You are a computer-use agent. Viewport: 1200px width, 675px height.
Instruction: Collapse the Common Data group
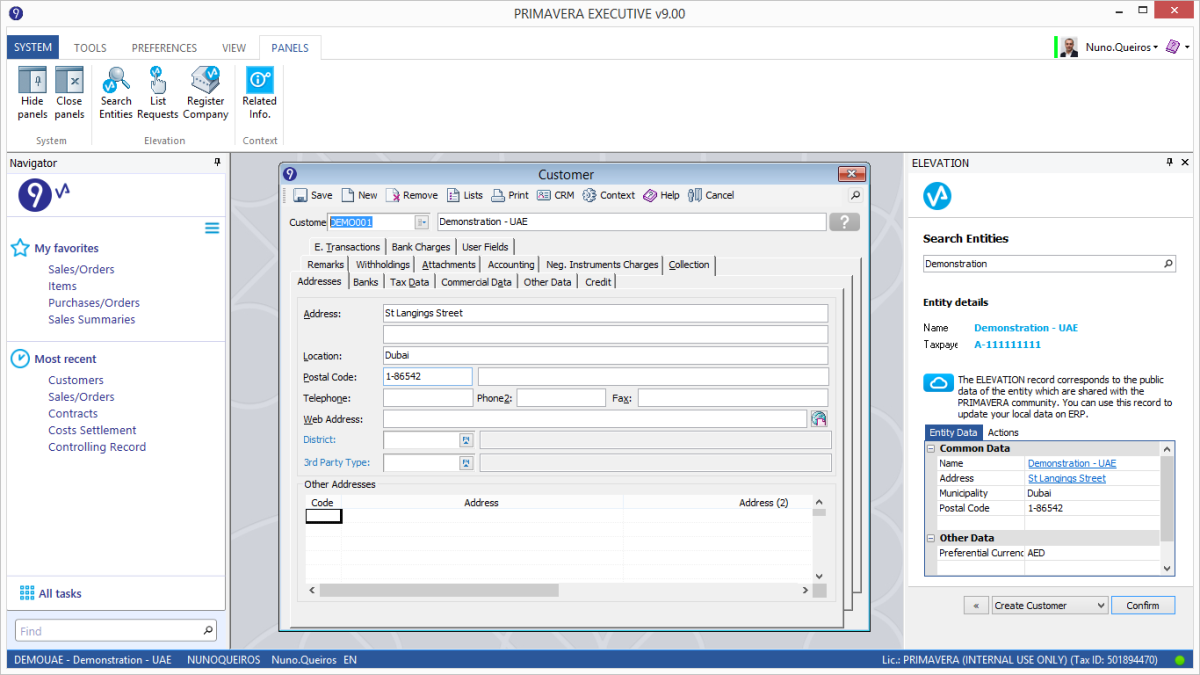(932, 449)
